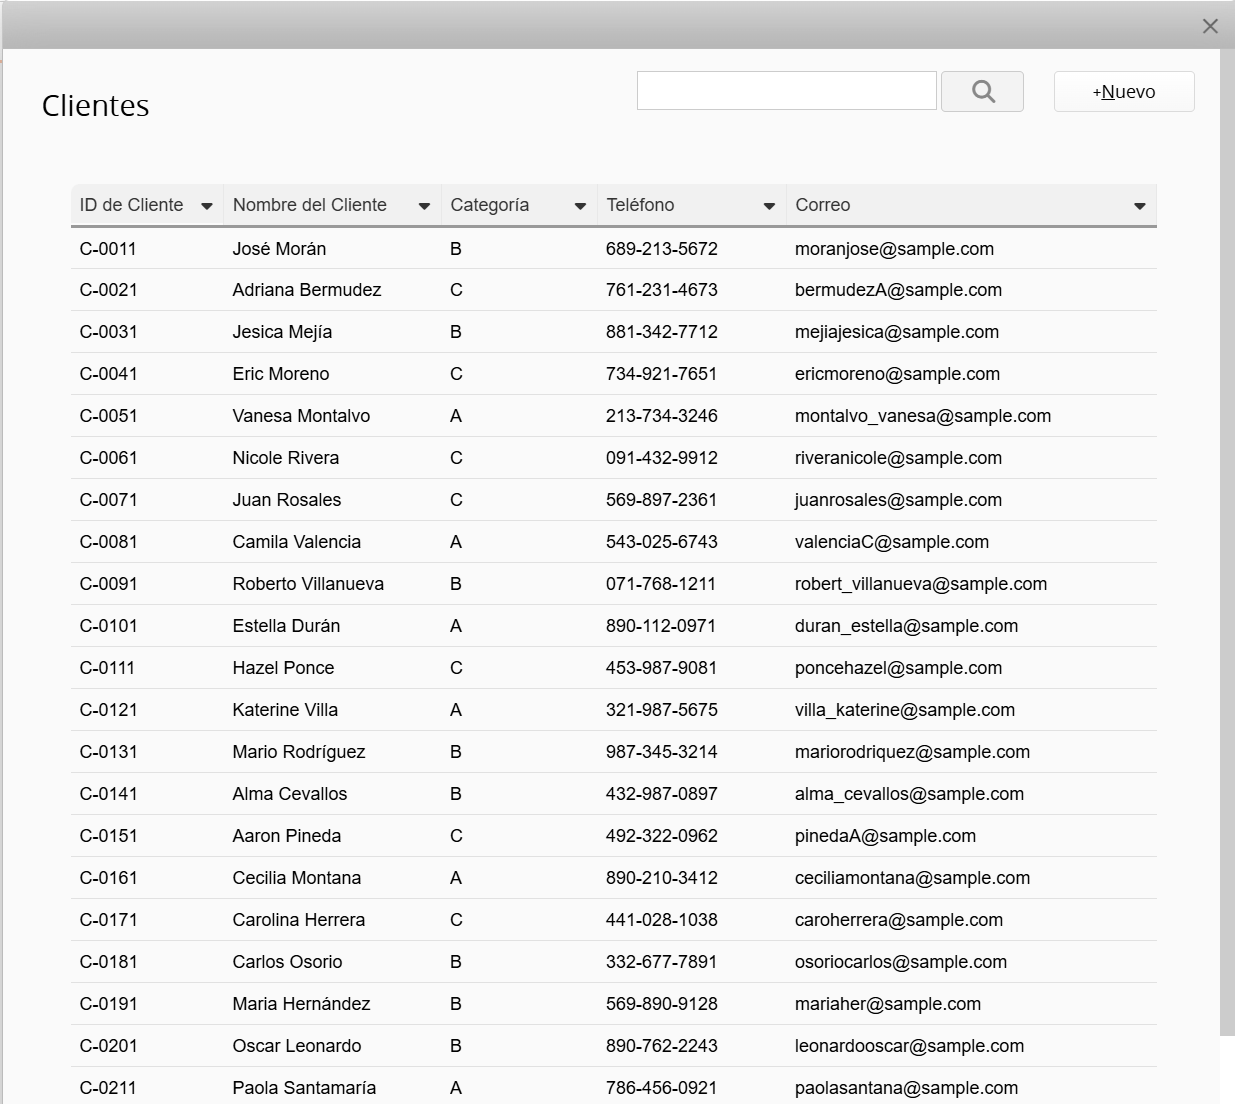Select the Roberto Villanueva name cell
Image resolution: width=1235 pixels, height=1104 pixels.
[308, 584]
